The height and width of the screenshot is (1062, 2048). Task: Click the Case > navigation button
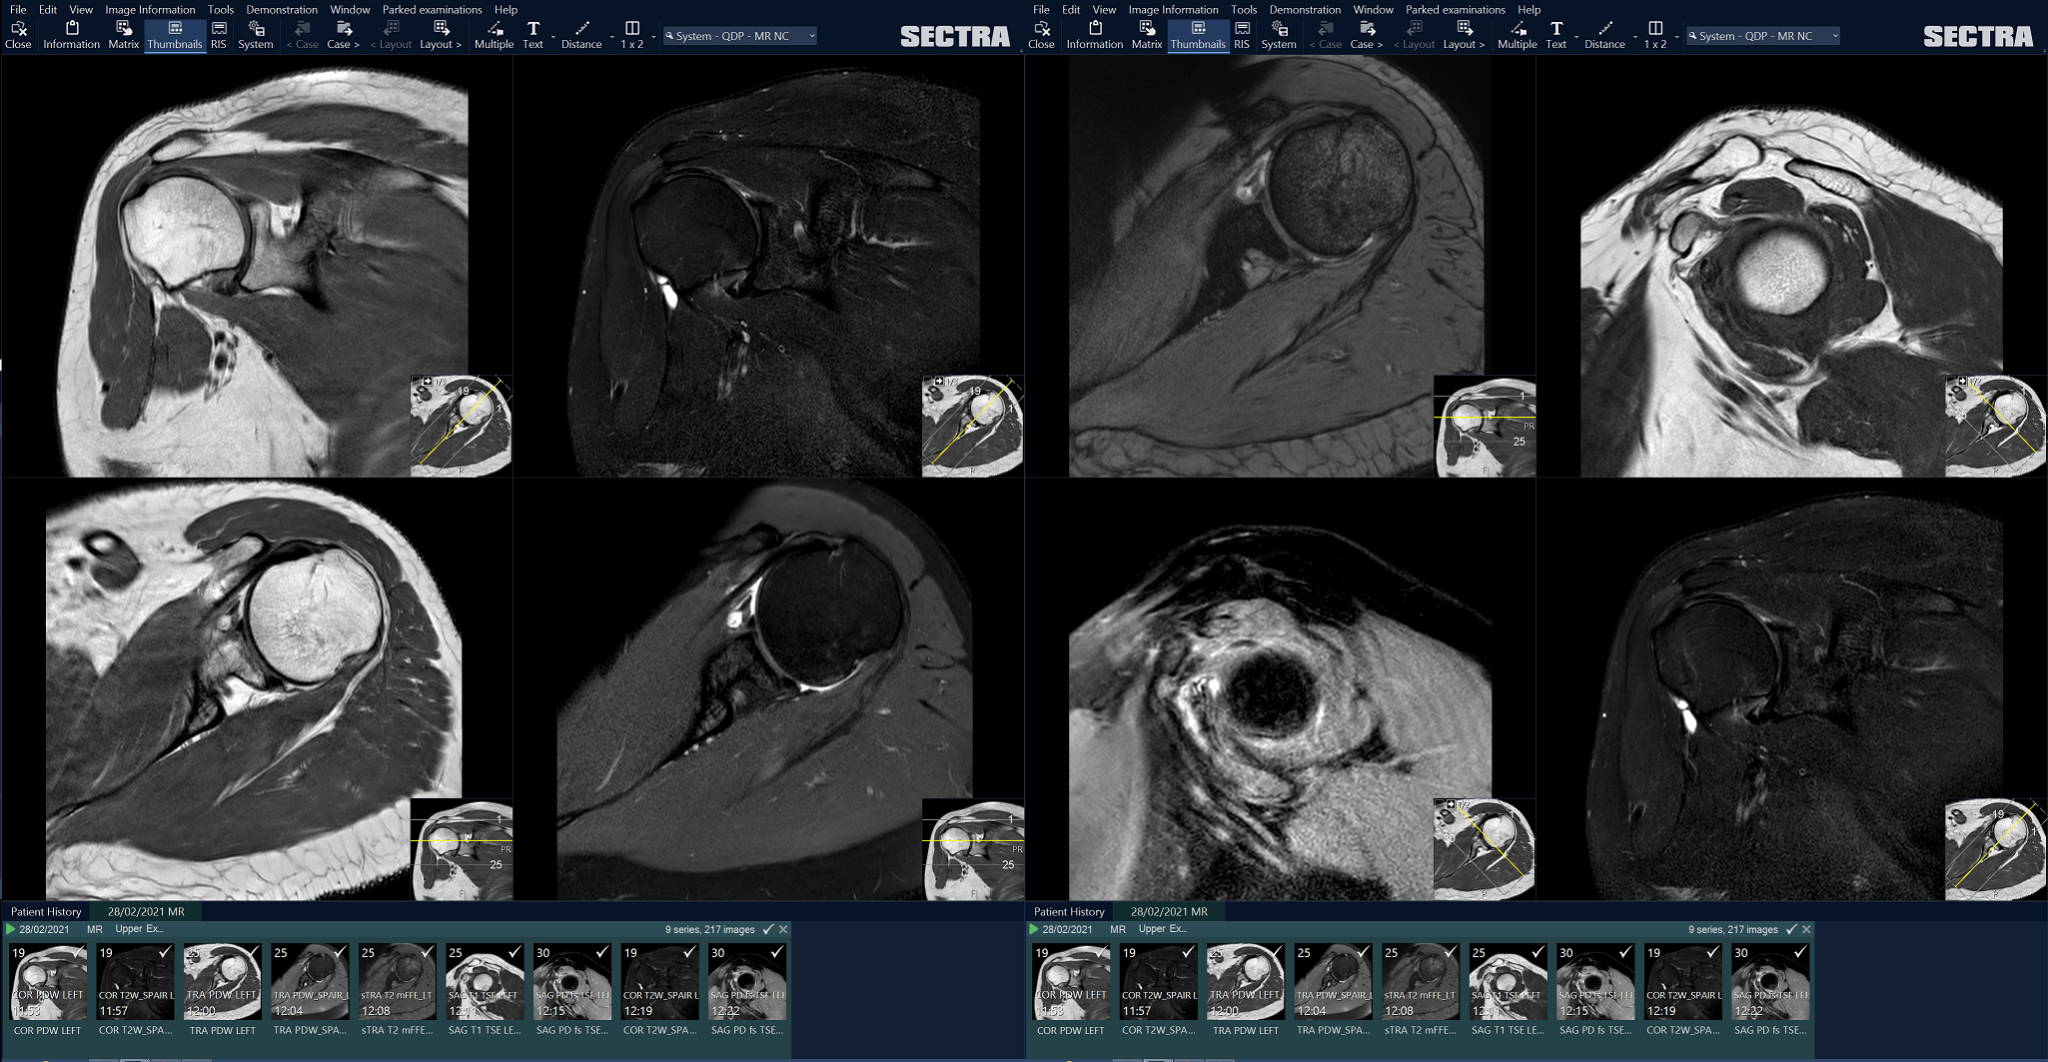342,33
